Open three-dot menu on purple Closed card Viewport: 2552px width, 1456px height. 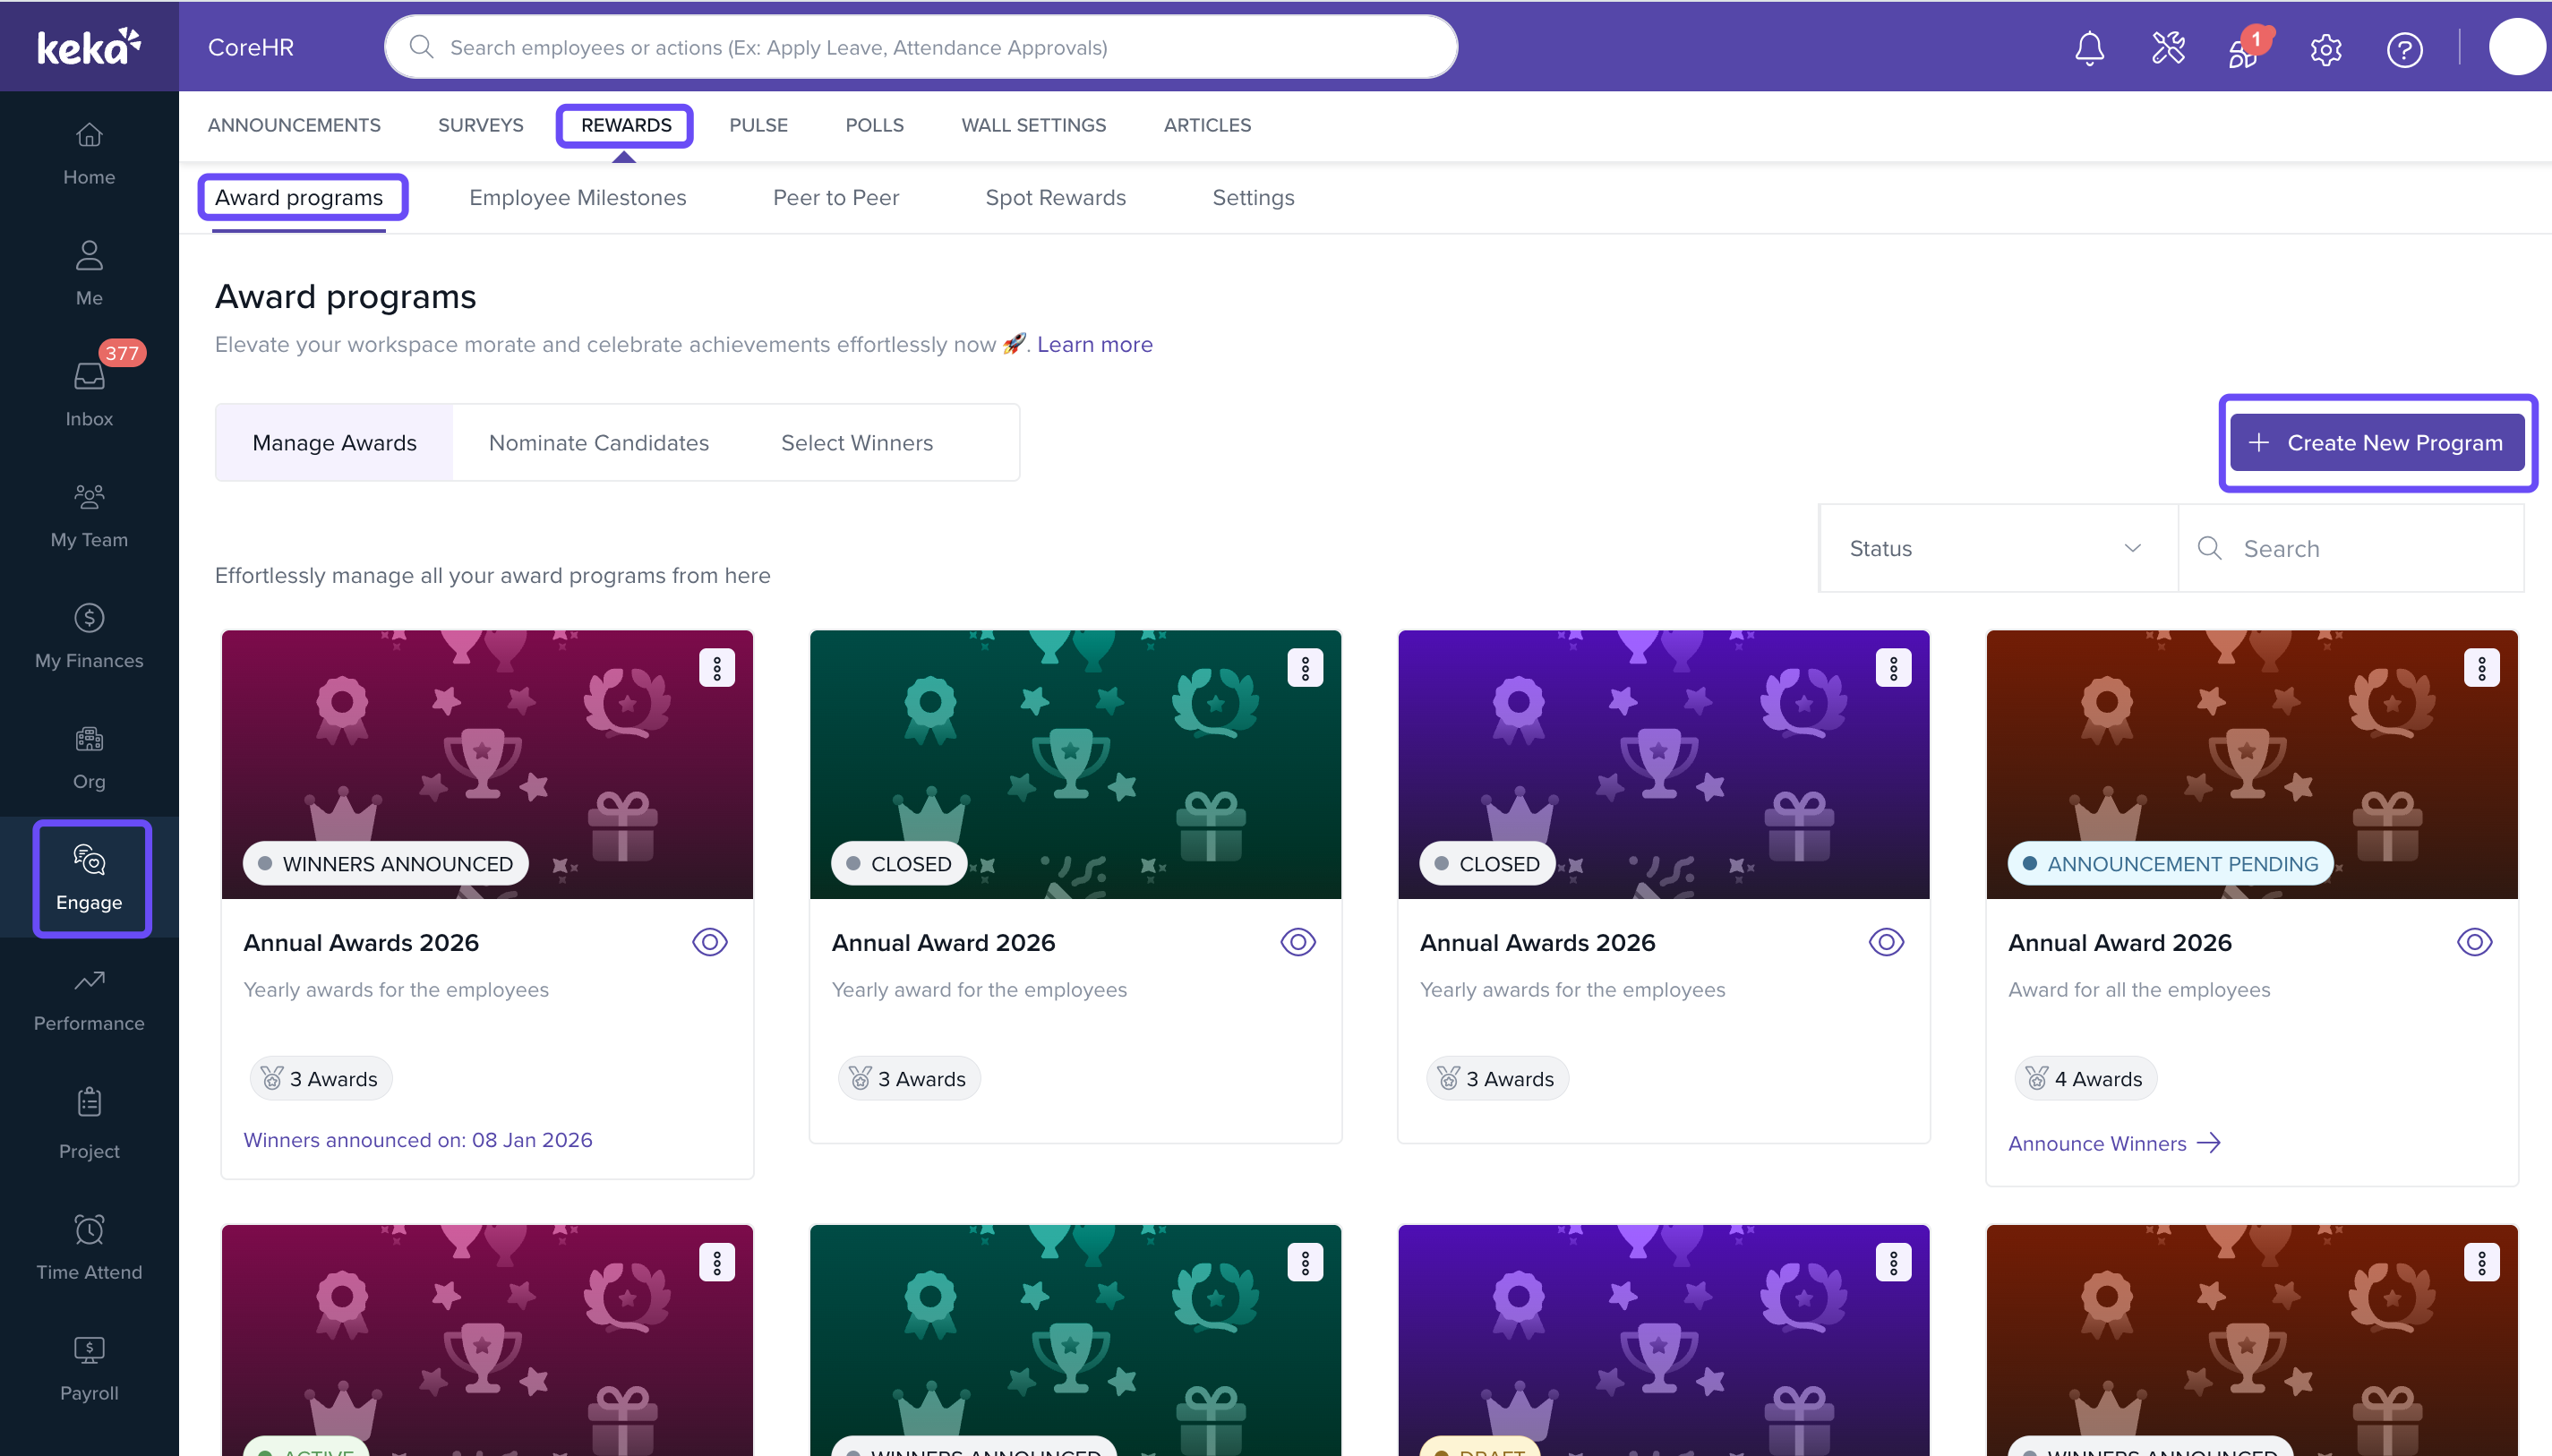coord(1893,668)
